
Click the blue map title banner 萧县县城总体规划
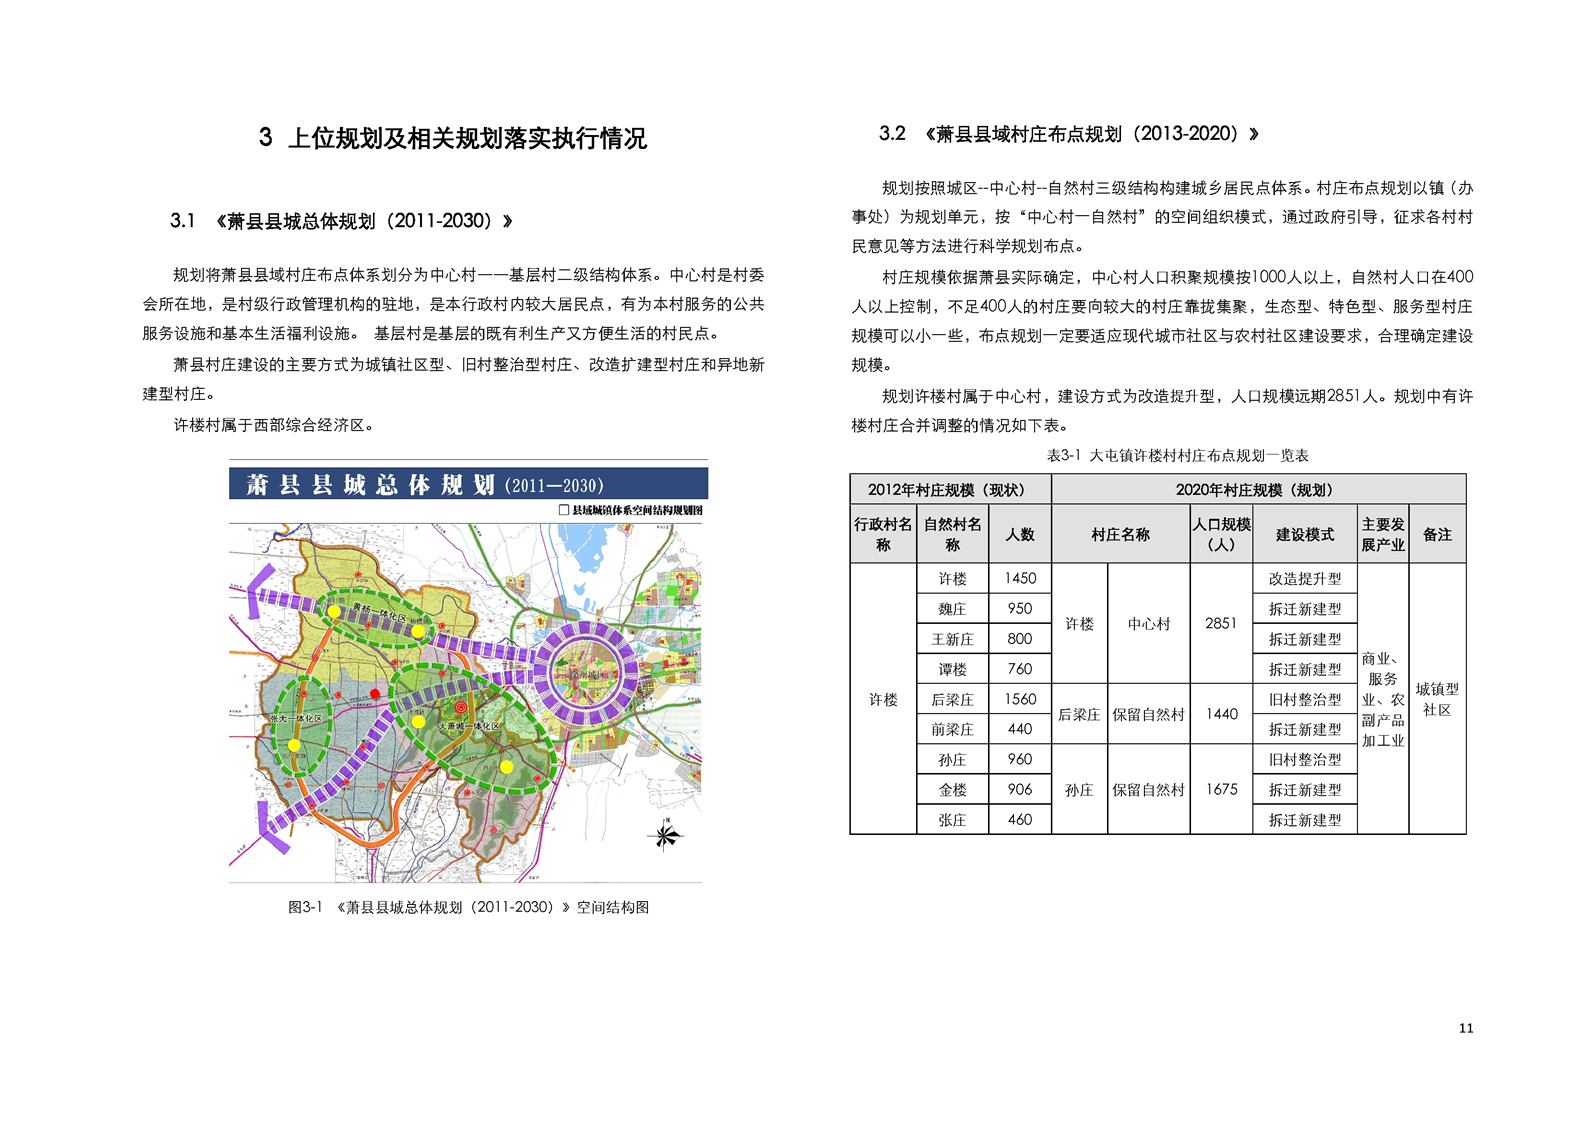(x=468, y=485)
